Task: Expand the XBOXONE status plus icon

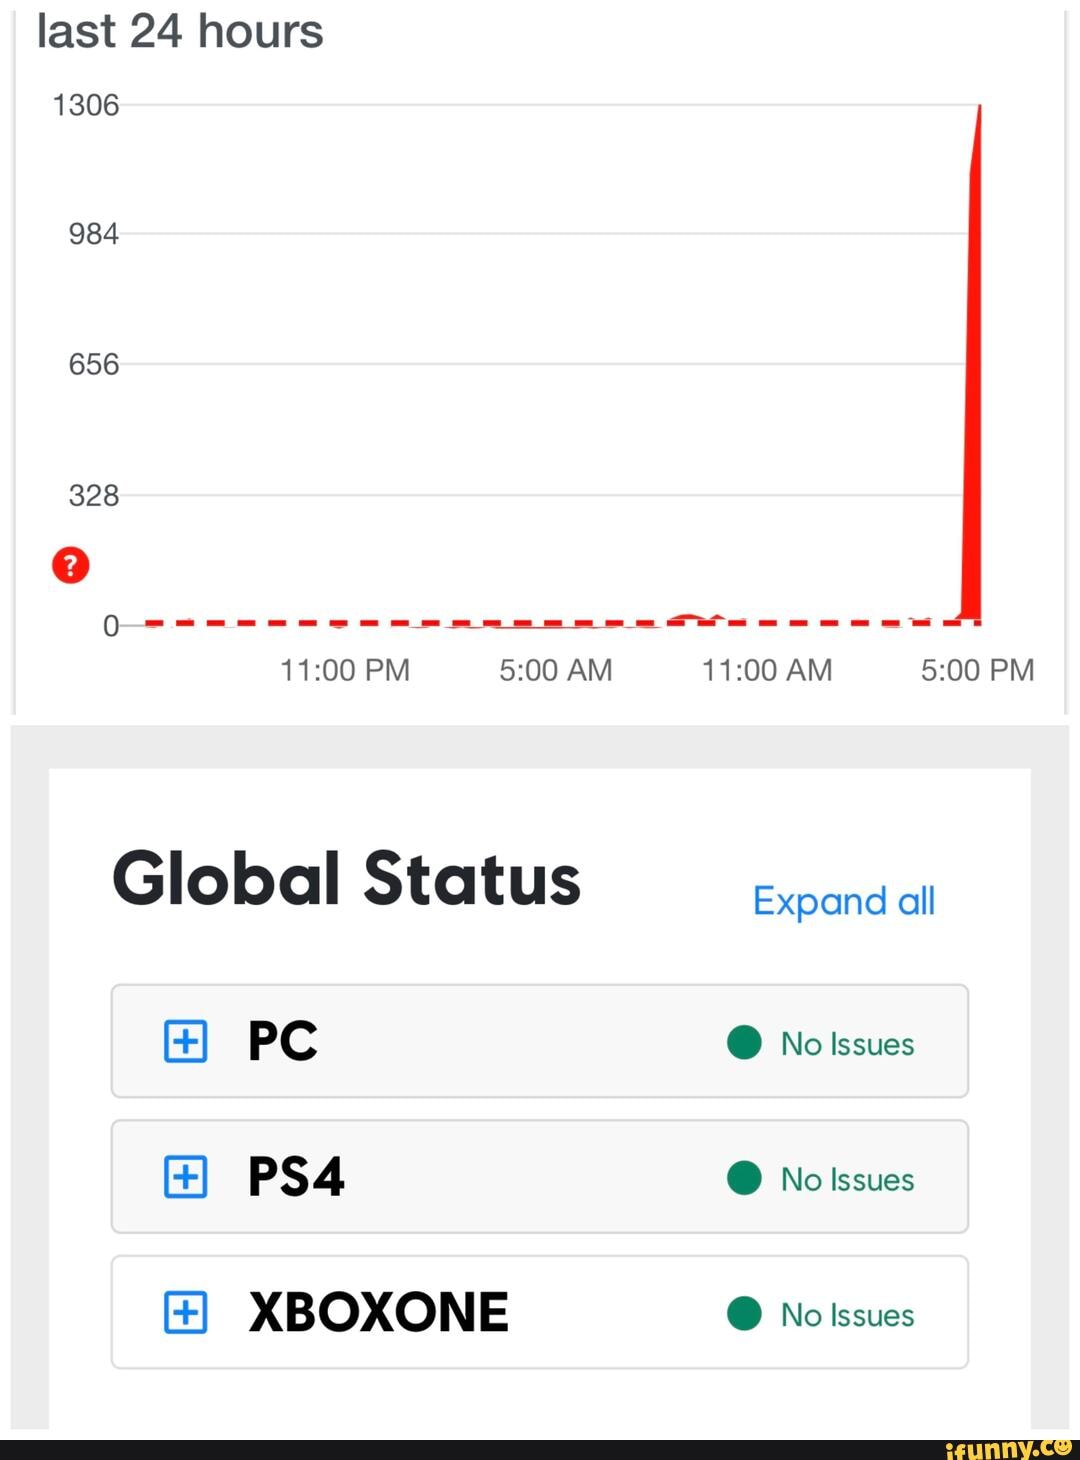Action: click(186, 1311)
